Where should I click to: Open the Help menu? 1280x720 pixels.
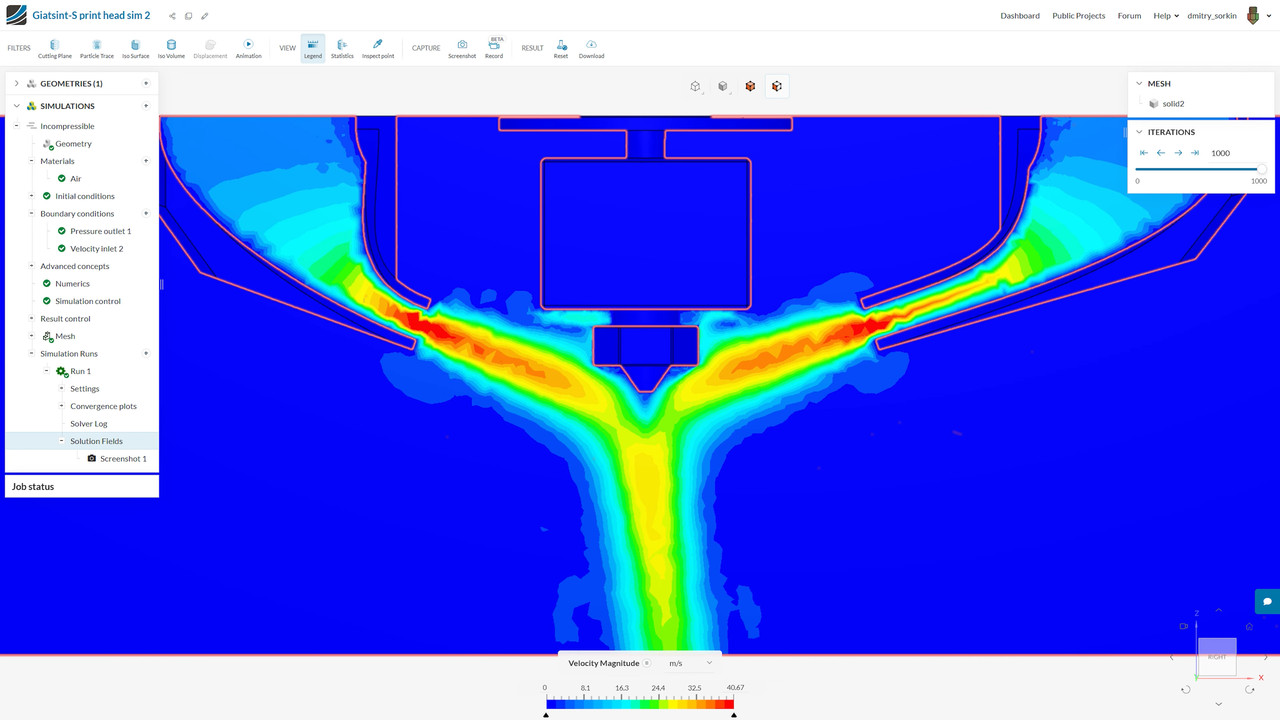click(1166, 16)
